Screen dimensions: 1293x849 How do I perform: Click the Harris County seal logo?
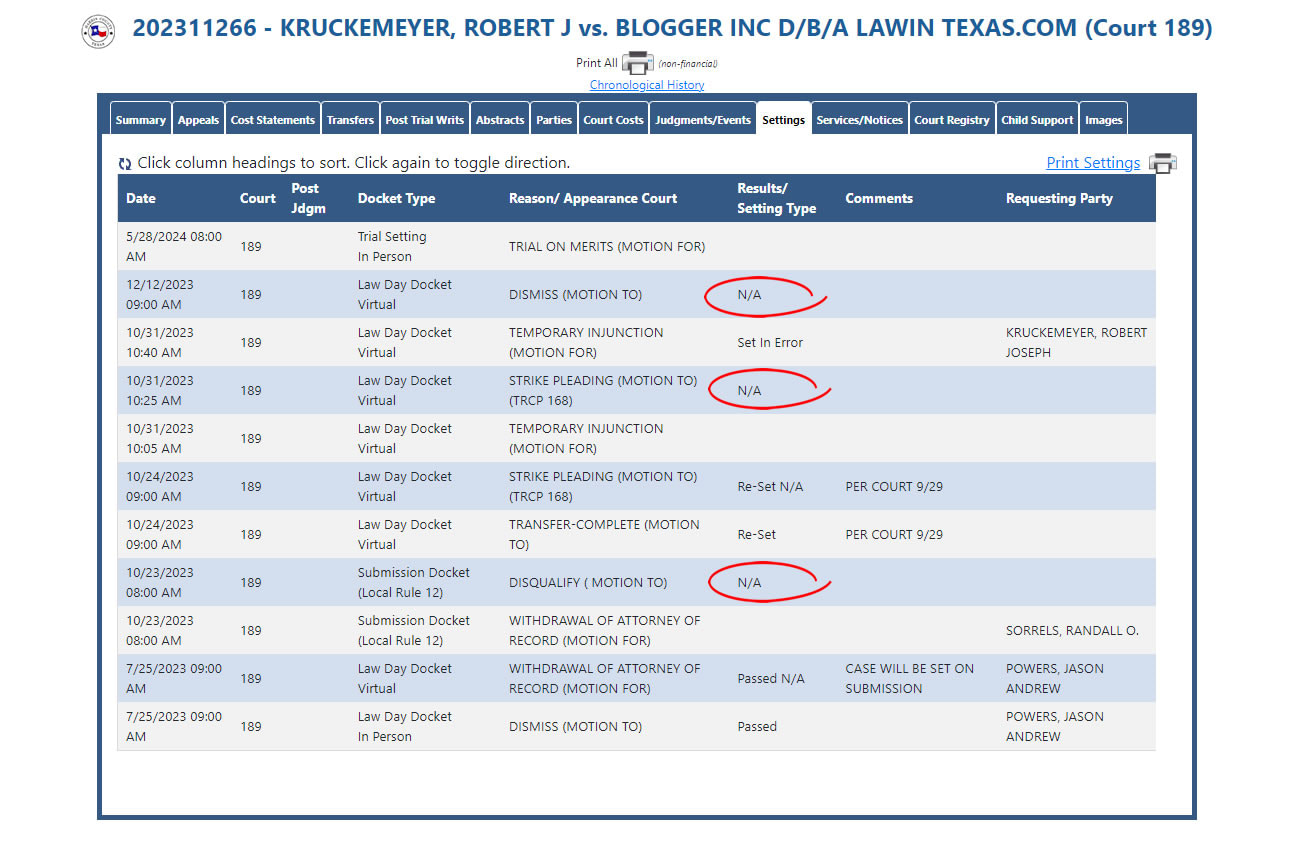pyautogui.click(x=98, y=31)
